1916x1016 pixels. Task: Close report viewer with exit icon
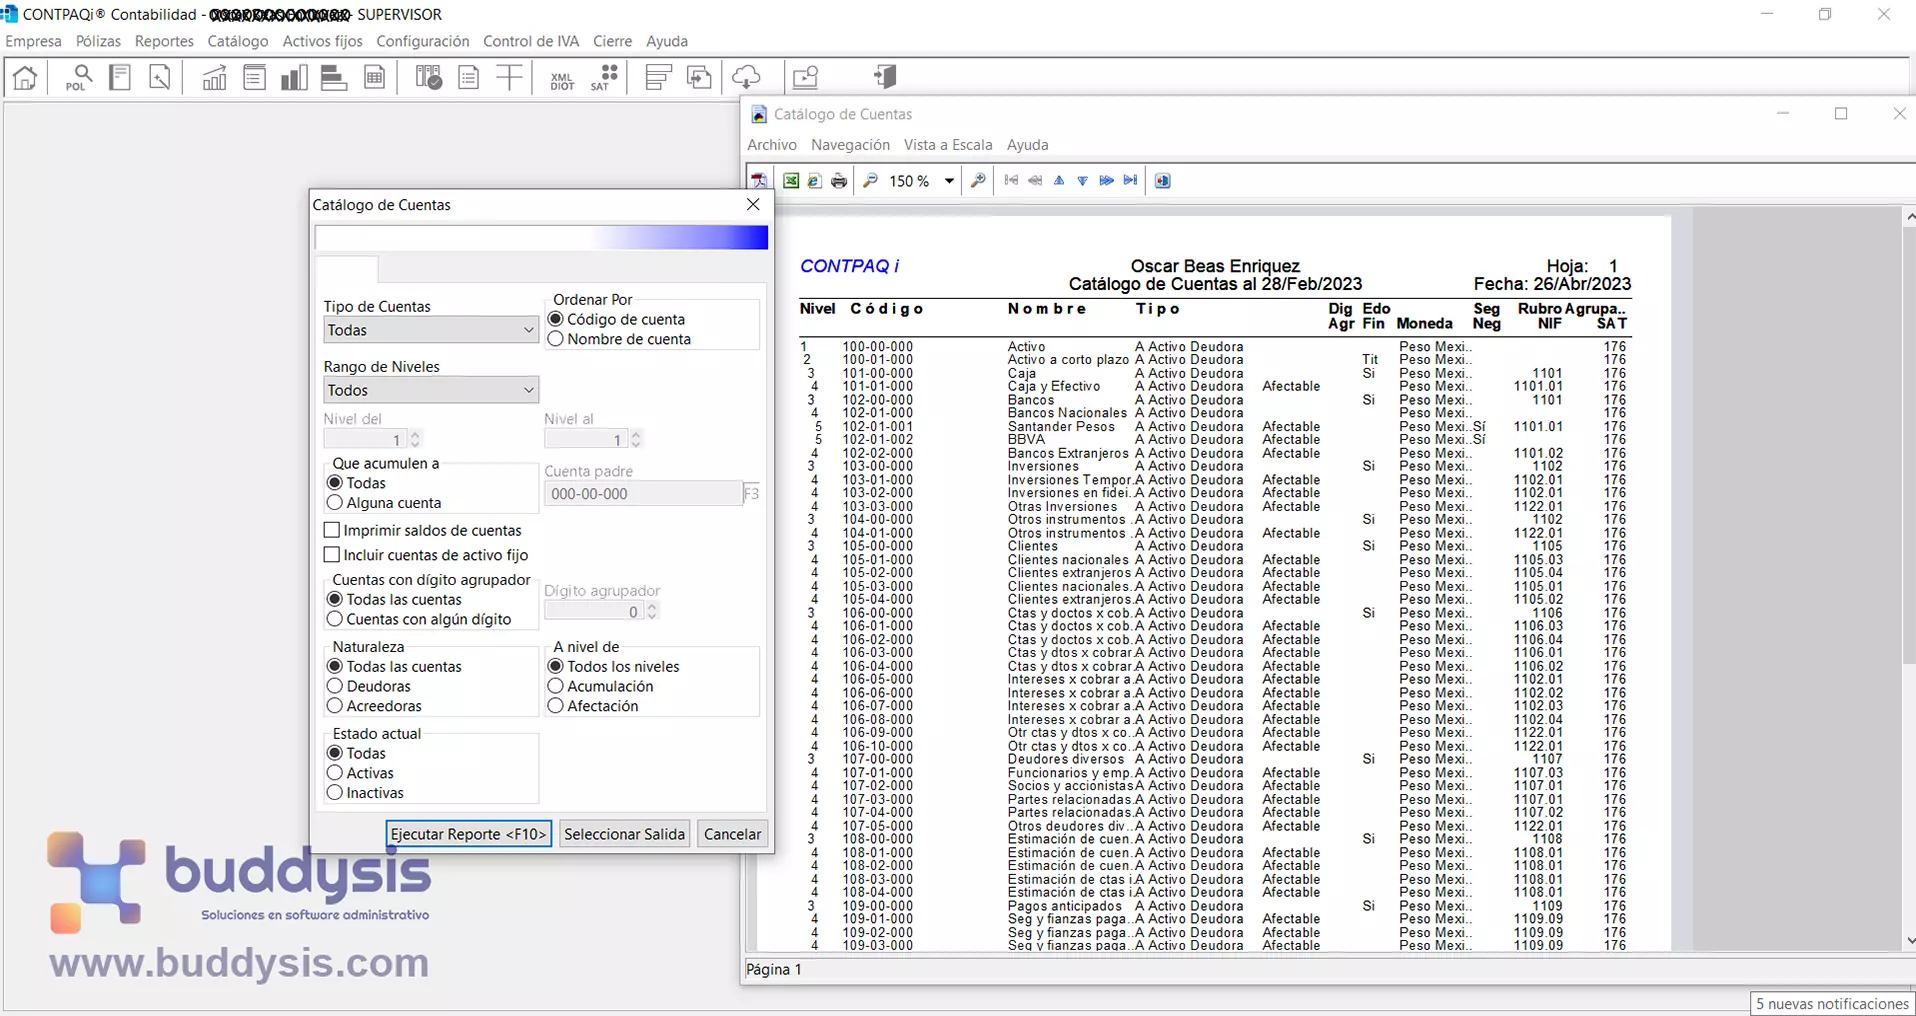[1162, 181]
